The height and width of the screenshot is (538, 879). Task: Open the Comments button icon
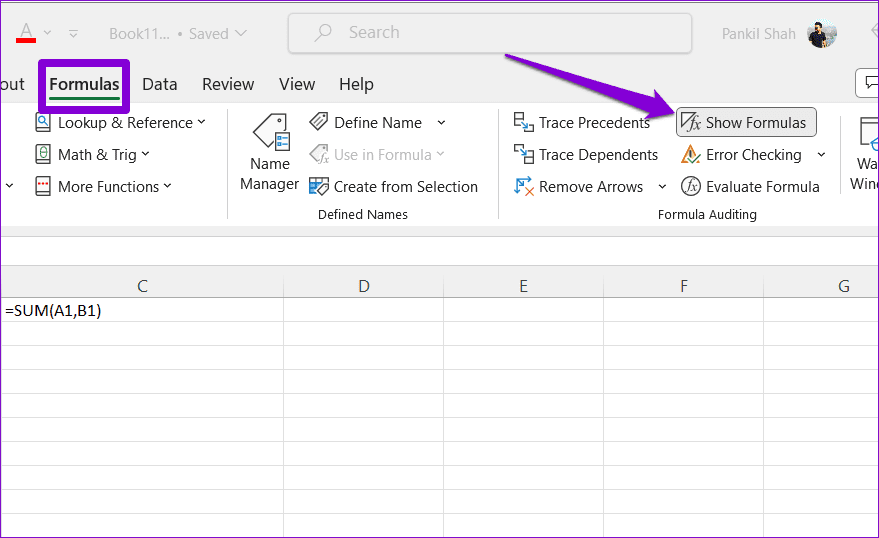(868, 83)
